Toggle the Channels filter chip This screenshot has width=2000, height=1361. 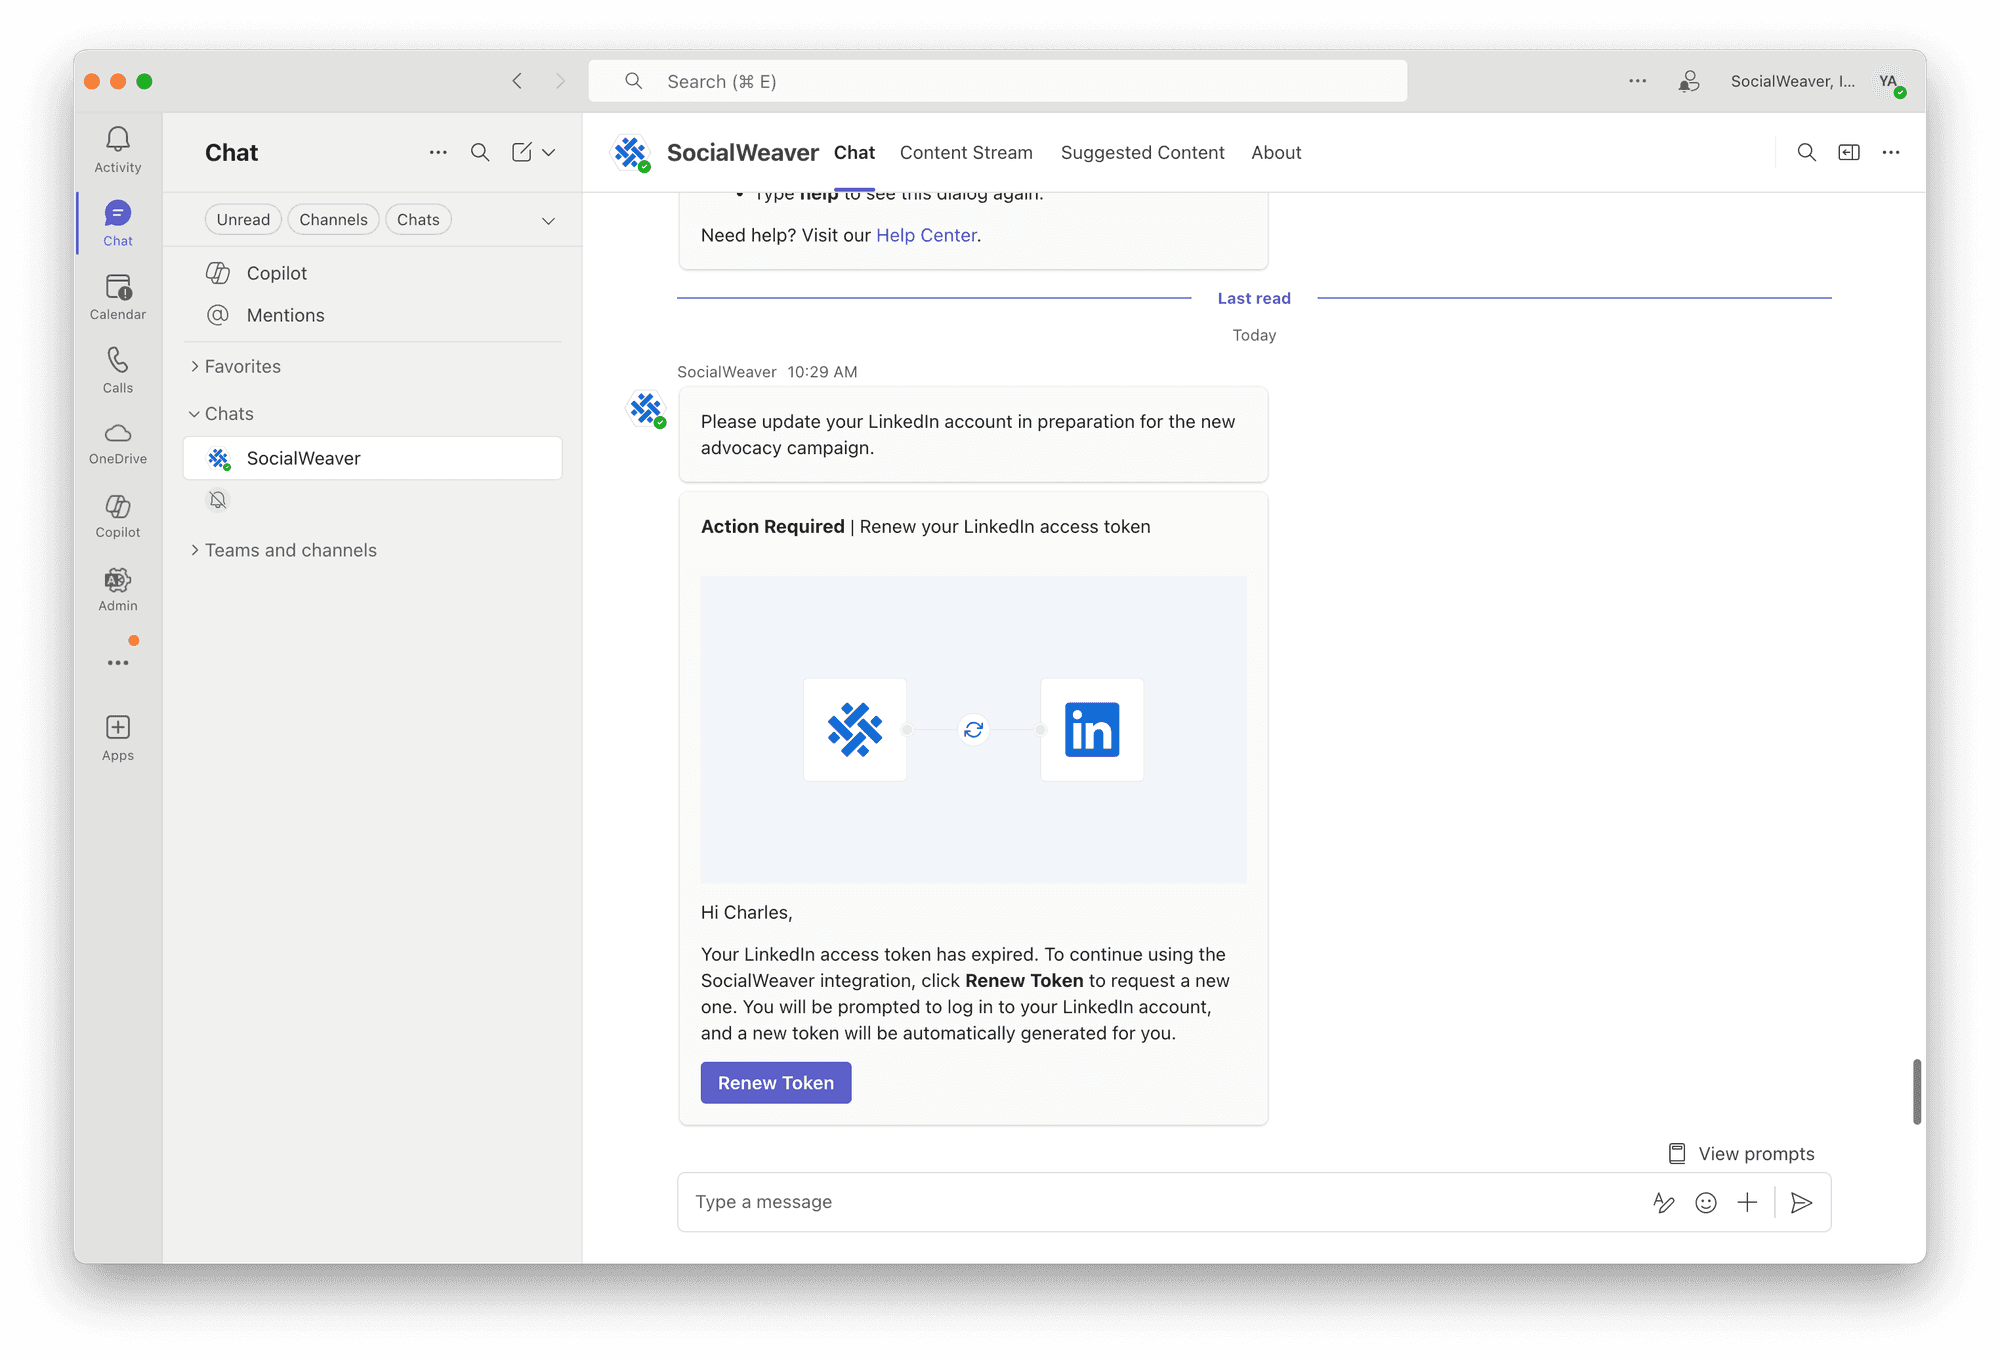coord(333,220)
